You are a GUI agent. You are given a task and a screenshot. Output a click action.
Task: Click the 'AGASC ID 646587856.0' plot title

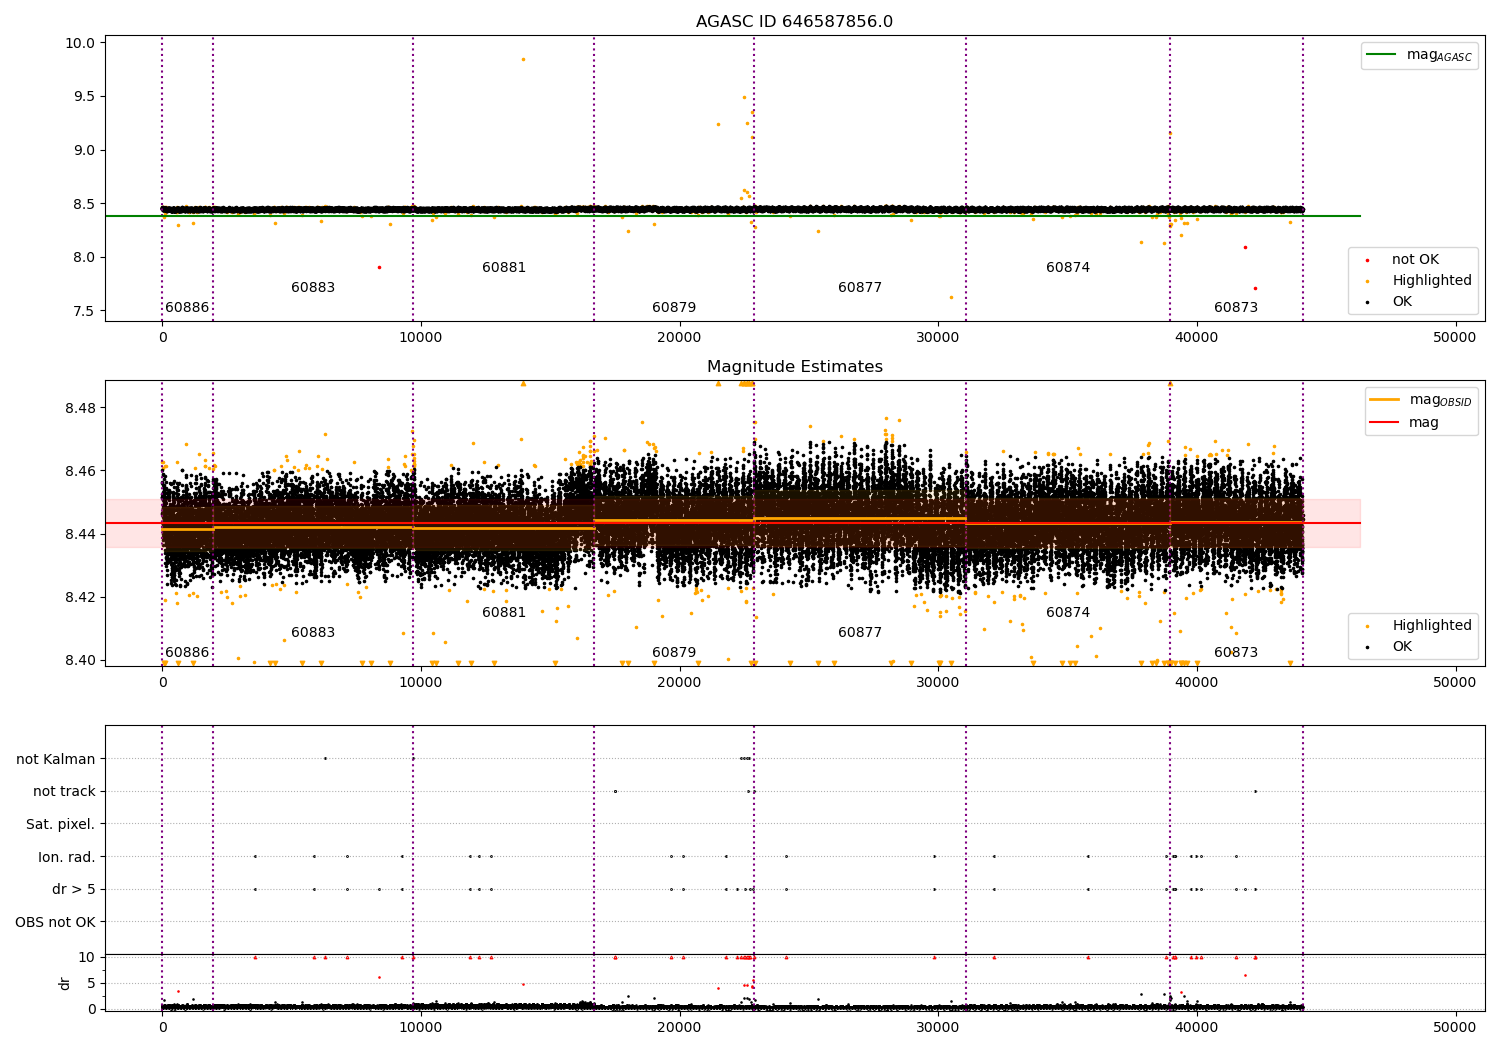tap(794, 22)
